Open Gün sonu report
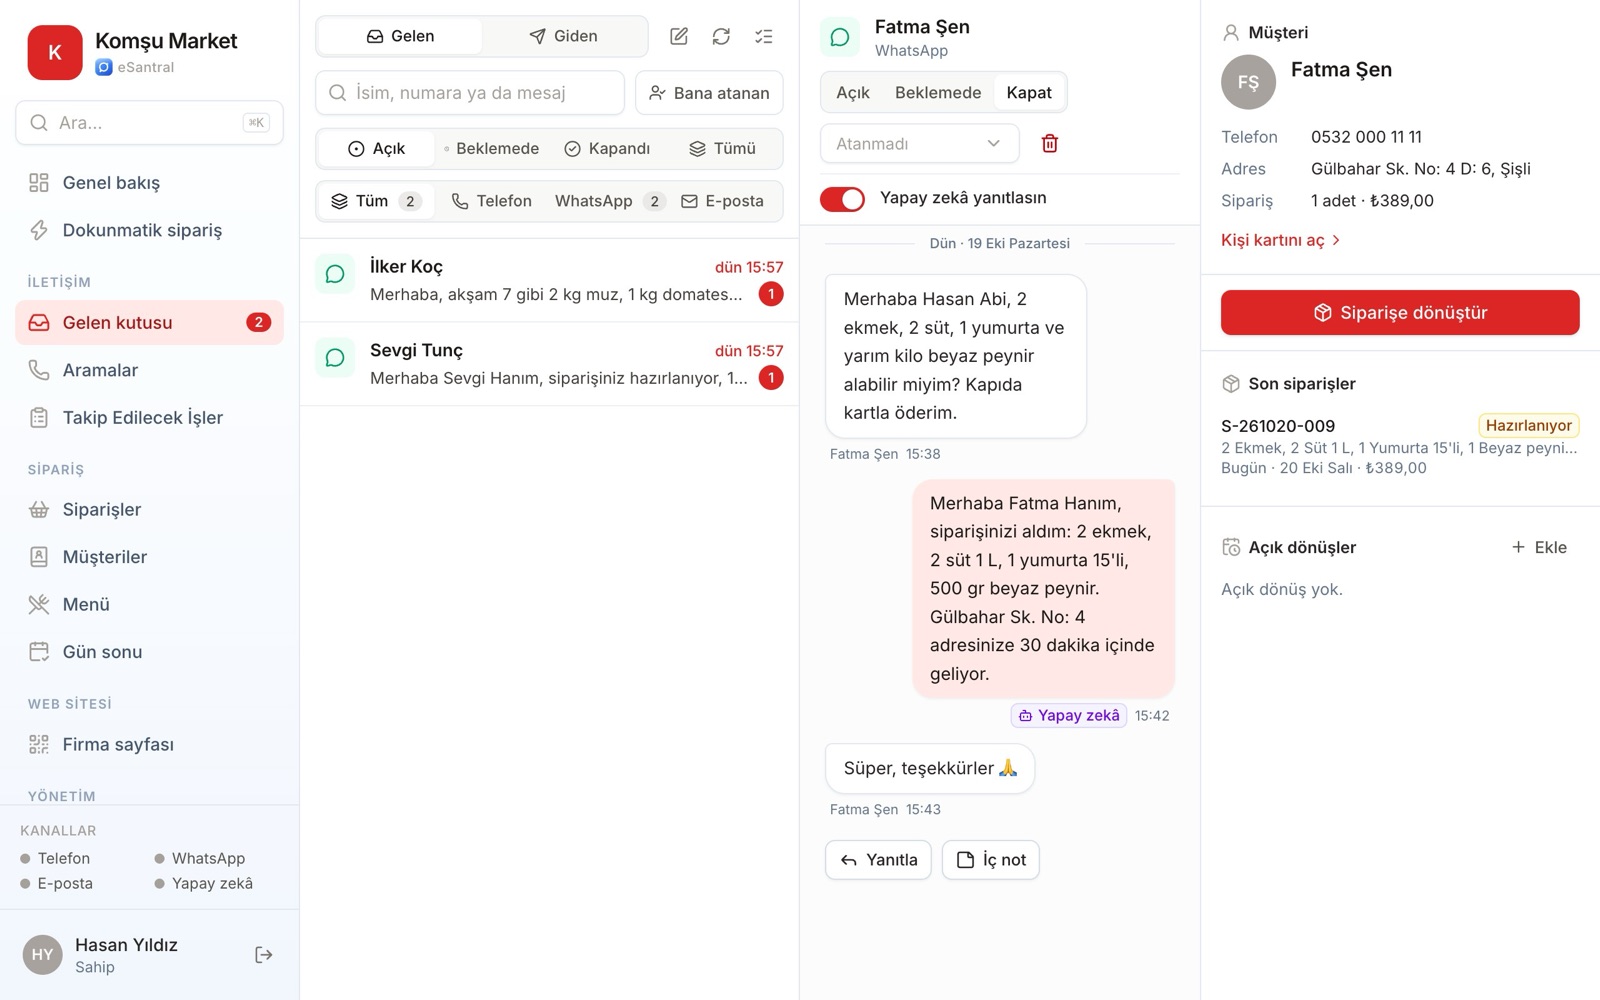The image size is (1600, 1000). tap(149, 652)
